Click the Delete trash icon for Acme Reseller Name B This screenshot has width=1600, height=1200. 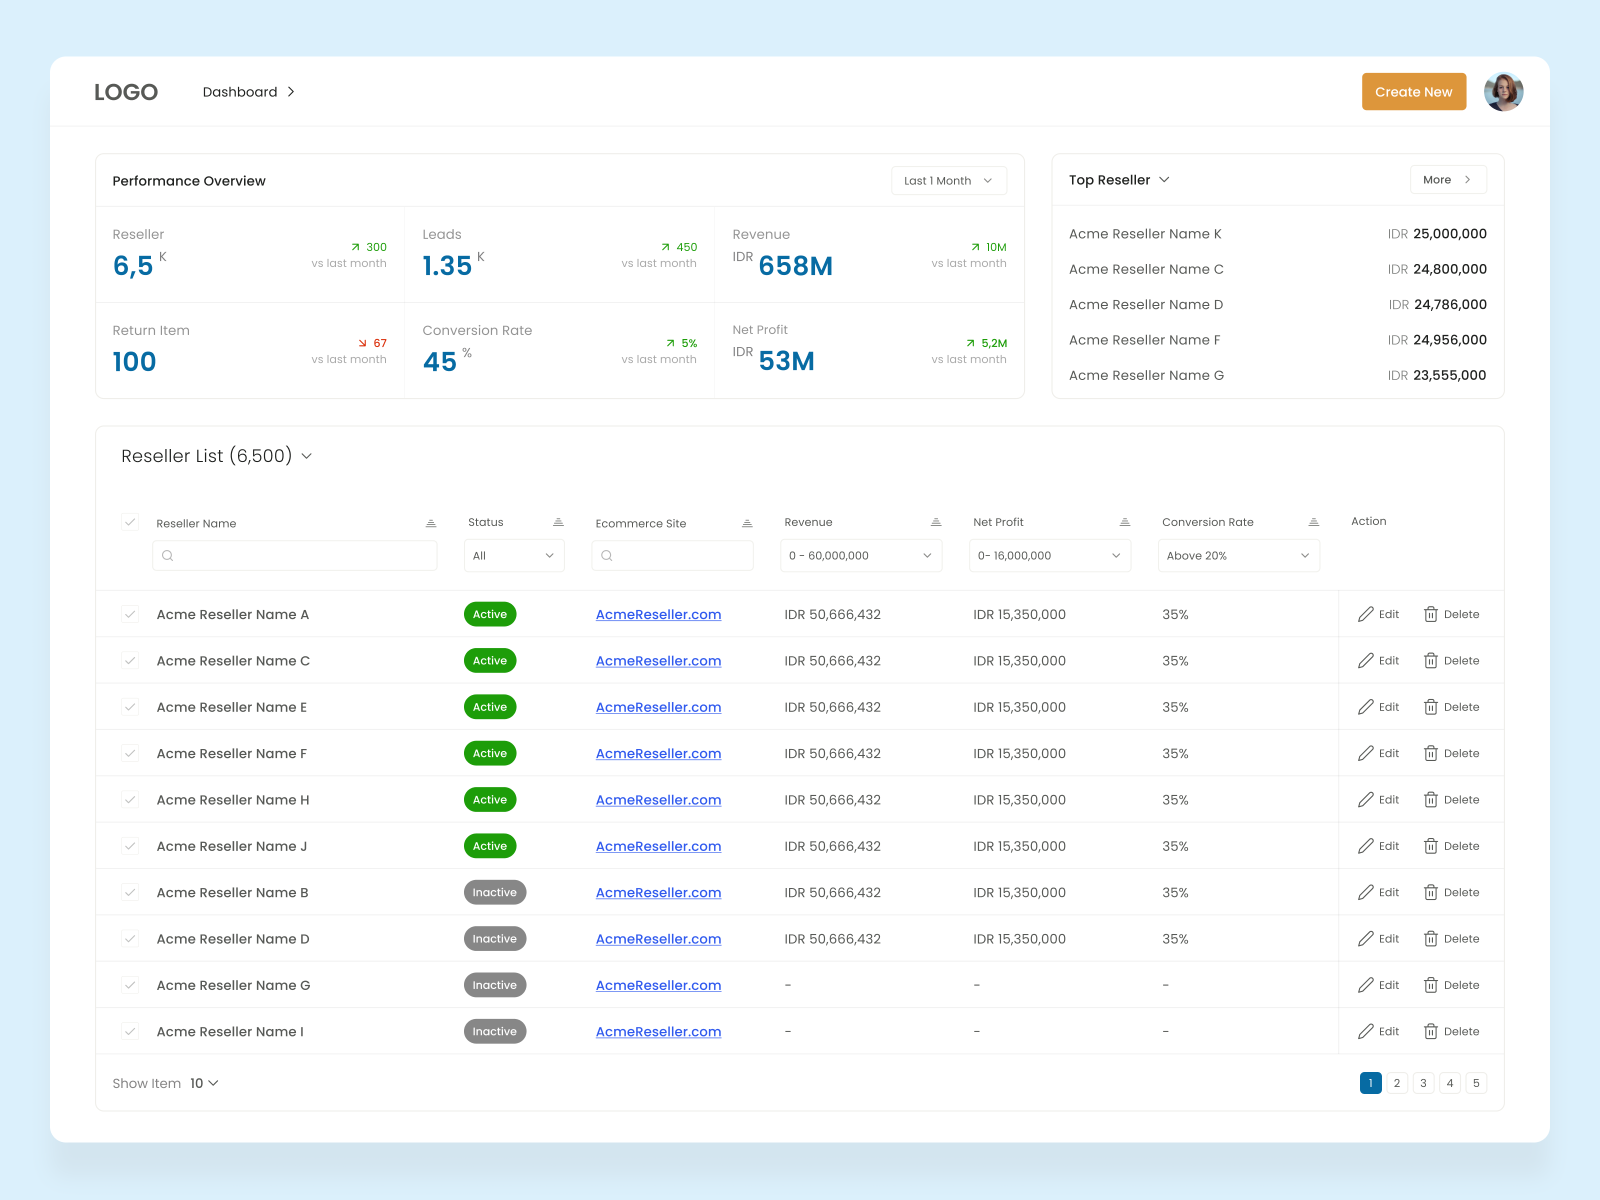click(1431, 892)
